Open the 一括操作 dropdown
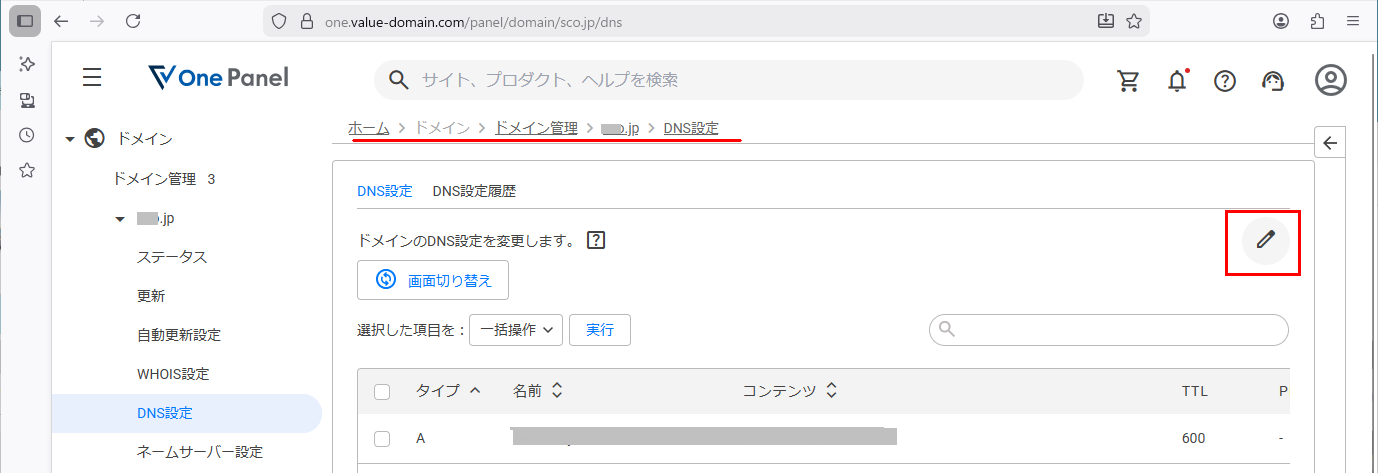This screenshot has height=473, width=1378. coord(516,330)
